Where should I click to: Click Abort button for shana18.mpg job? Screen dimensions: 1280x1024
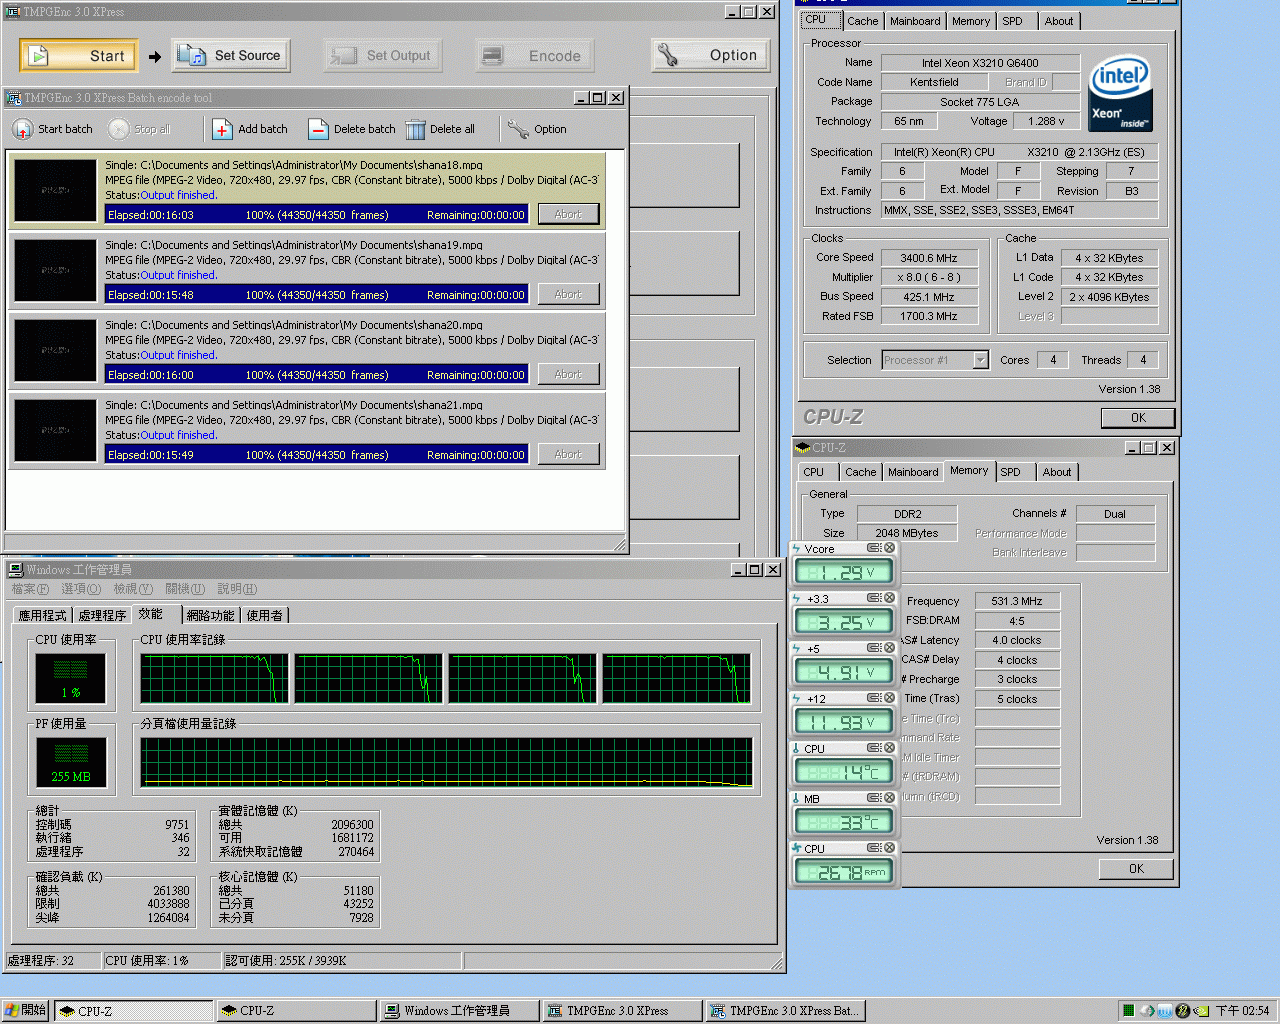click(x=568, y=214)
